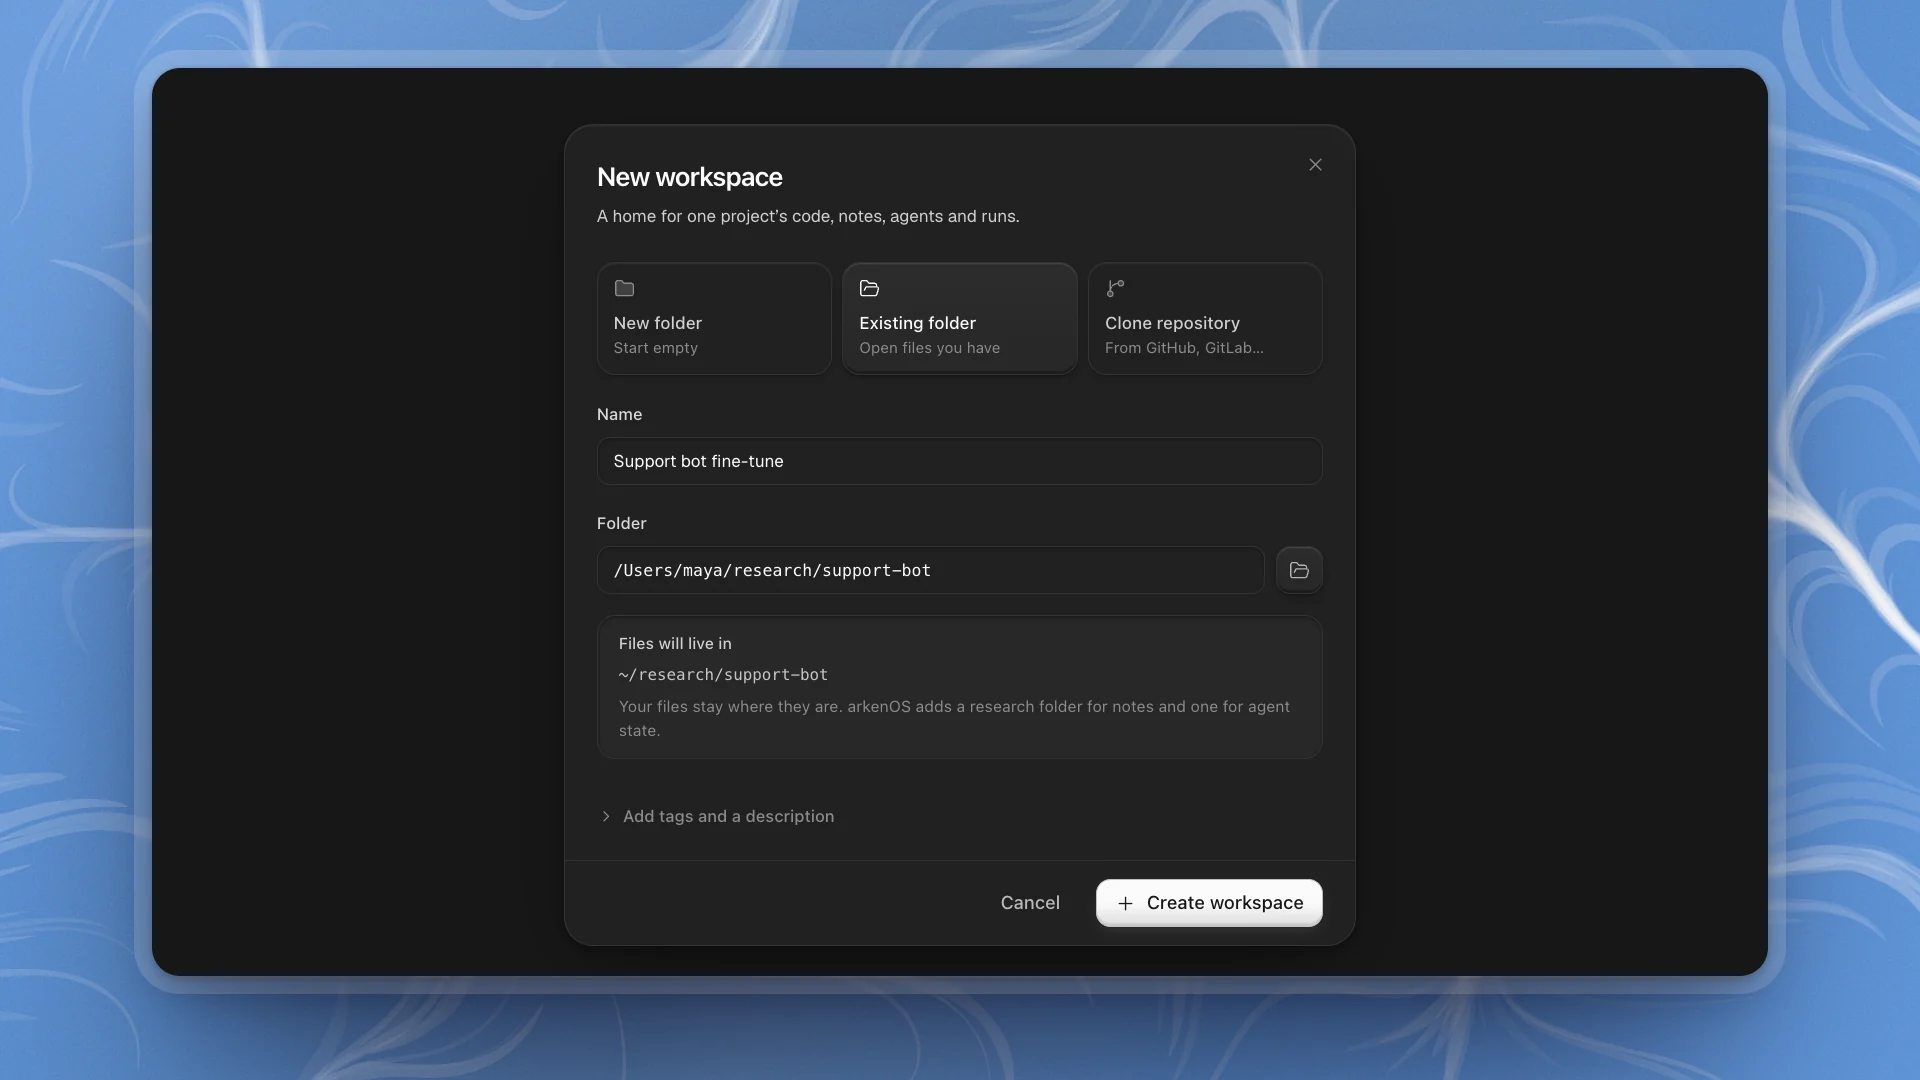This screenshot has height=1080, width=1920.
Task: Click the Create workspace button
Action: point(1209,903)
